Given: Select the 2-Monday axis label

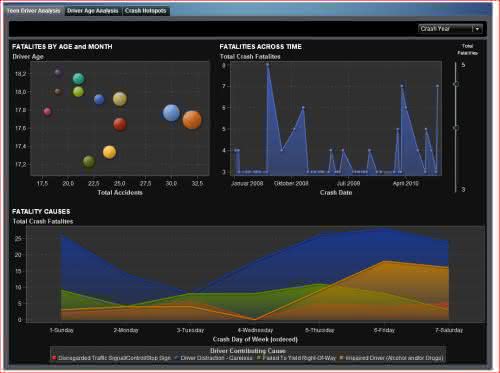Looking at the screenshot, I should (x=126, y=330).
